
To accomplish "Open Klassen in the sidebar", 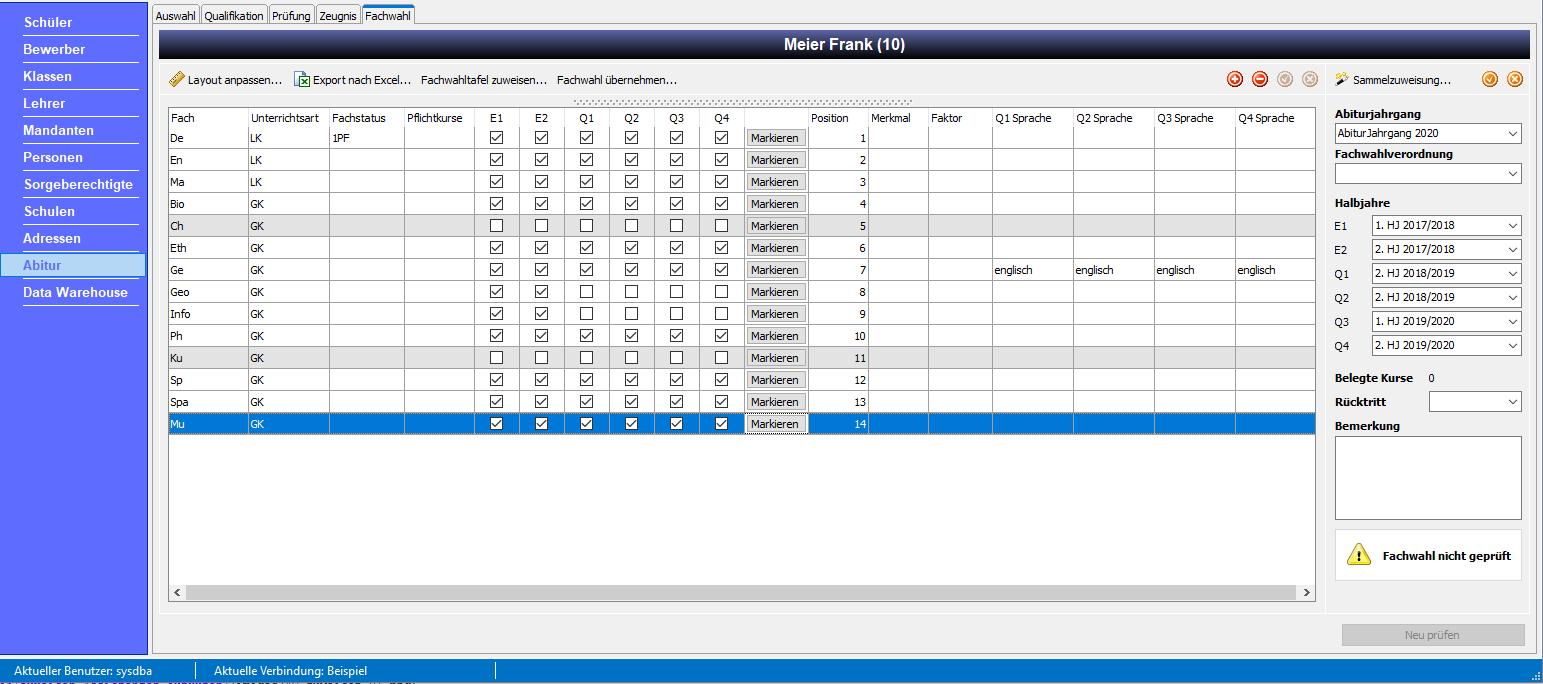I will tap(48, 76).
